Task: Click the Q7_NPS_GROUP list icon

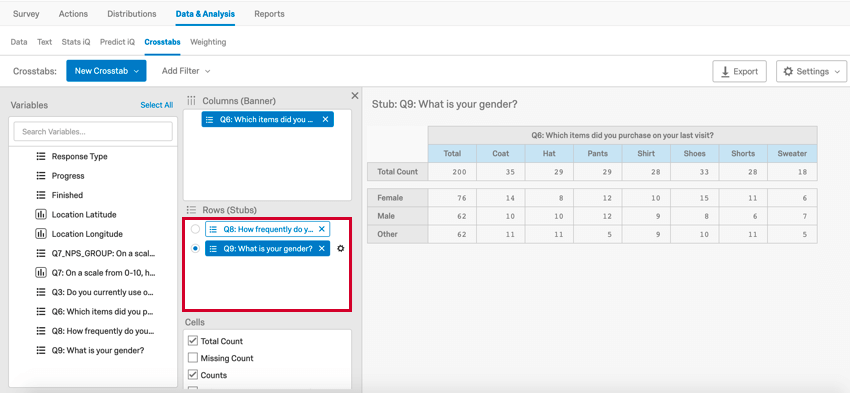Action: (41, 253)
